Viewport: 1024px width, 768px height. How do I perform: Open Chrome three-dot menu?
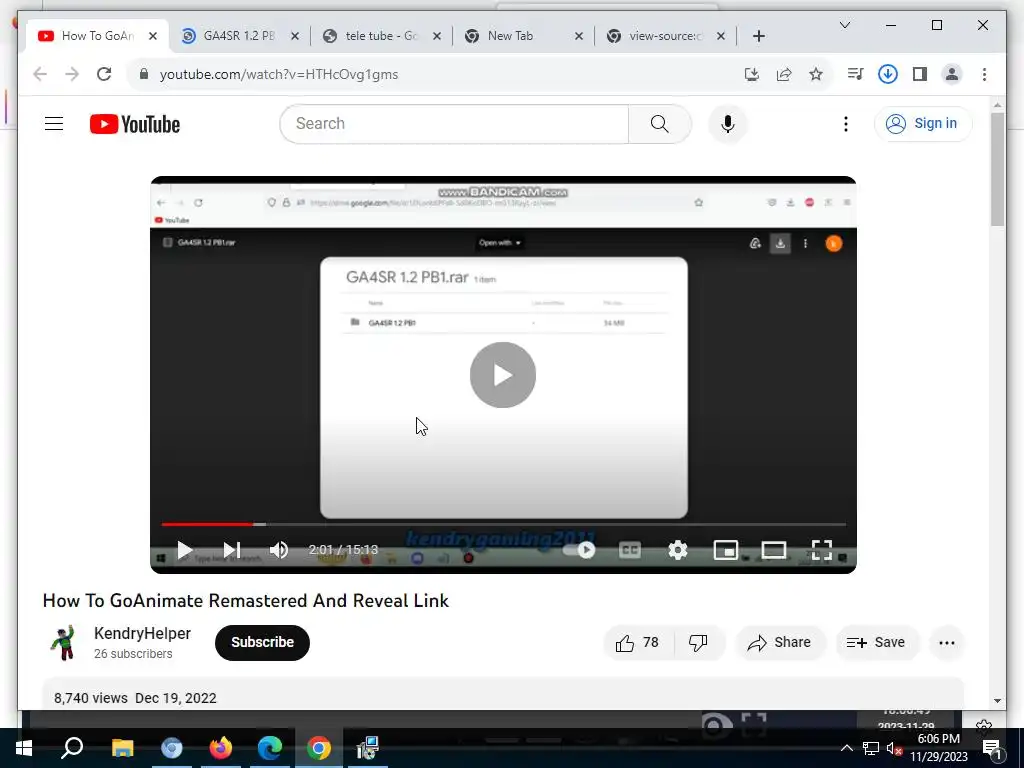[x=984, y=74]
